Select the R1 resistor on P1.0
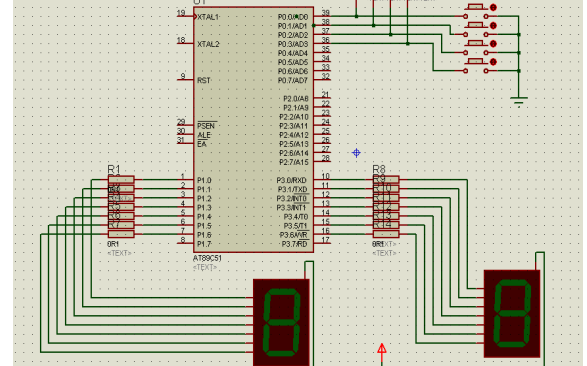 click(x=121, y=180)
